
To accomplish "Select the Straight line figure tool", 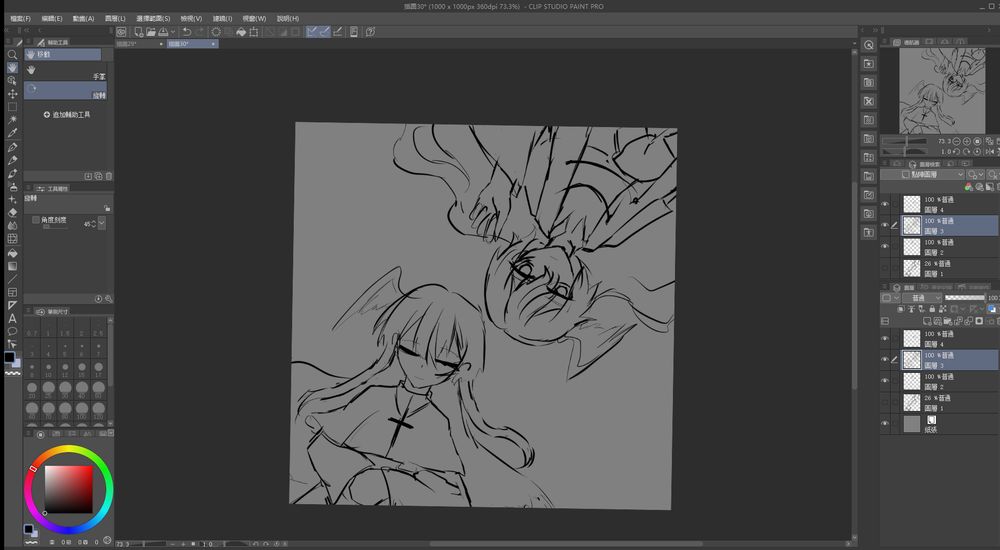I will [12, 279].
